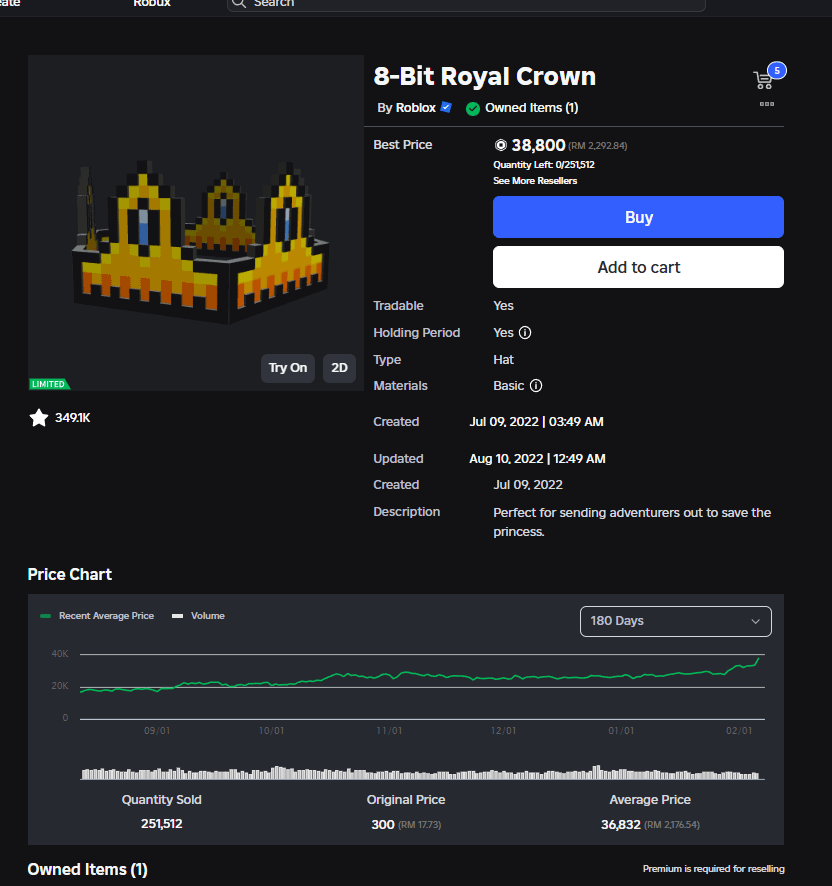Viewport: 832px width, 886px height.
Task: Click the search magnifier icon
Action: [x=239, y=3]
